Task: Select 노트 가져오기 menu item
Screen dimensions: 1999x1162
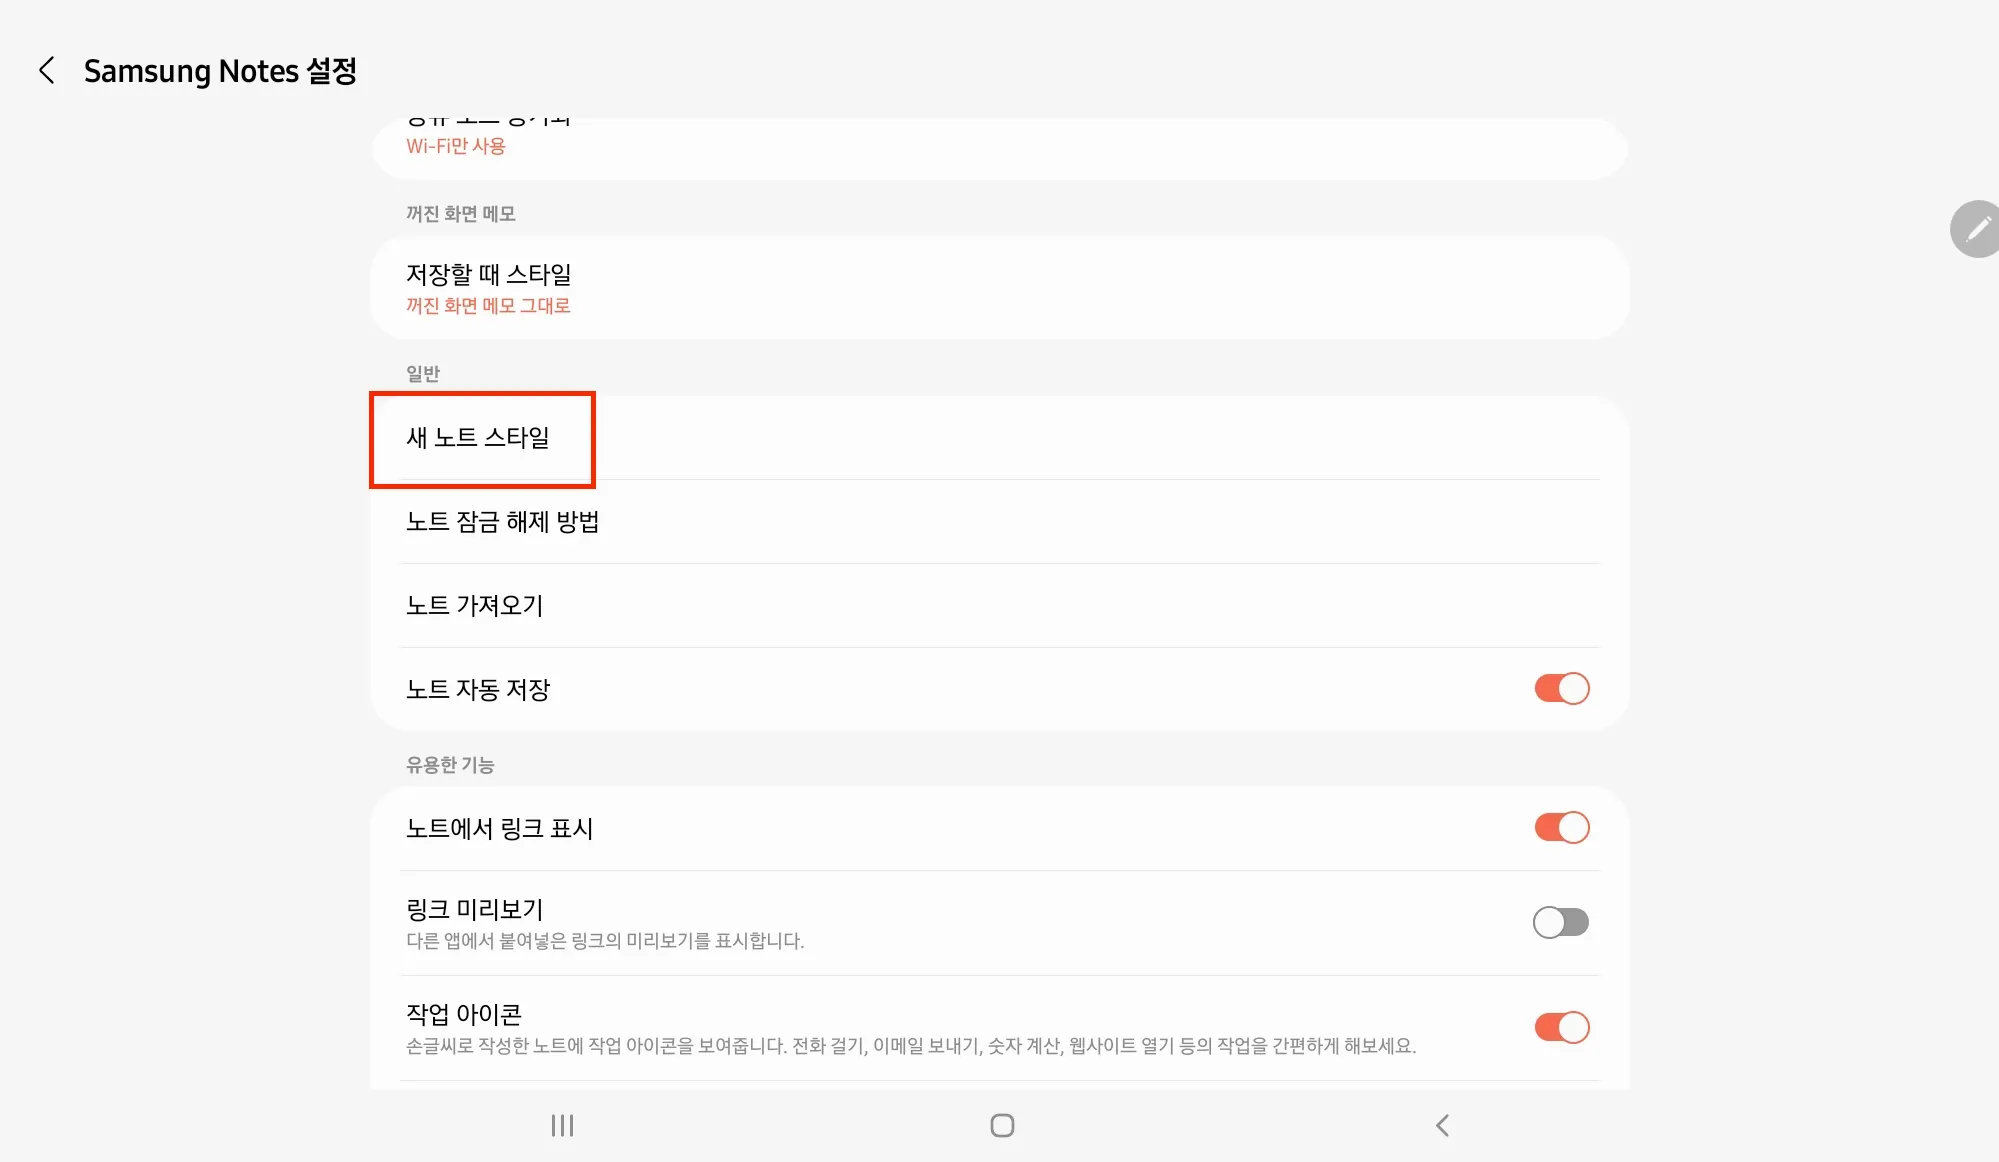Action: (474, 606)
